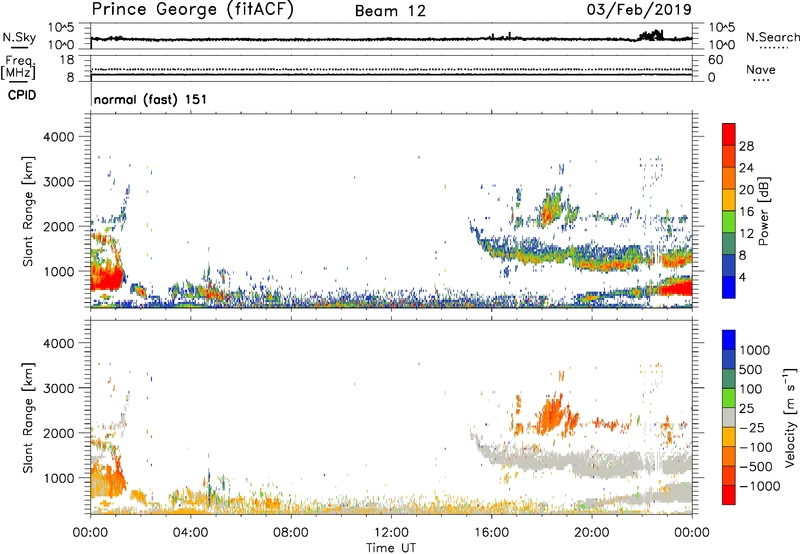Click the '60' Nave axis tick label
This screenshot has height=554, width=800.
[x=715, y=60]
